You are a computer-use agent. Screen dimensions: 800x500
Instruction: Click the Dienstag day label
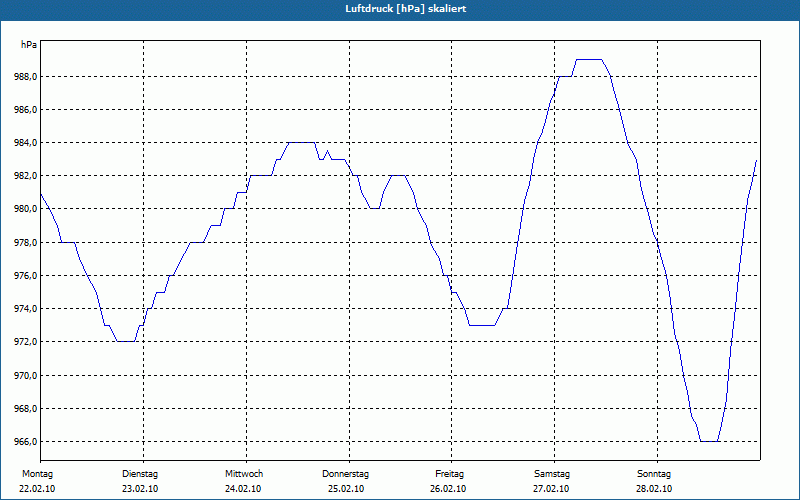(140, 474)
